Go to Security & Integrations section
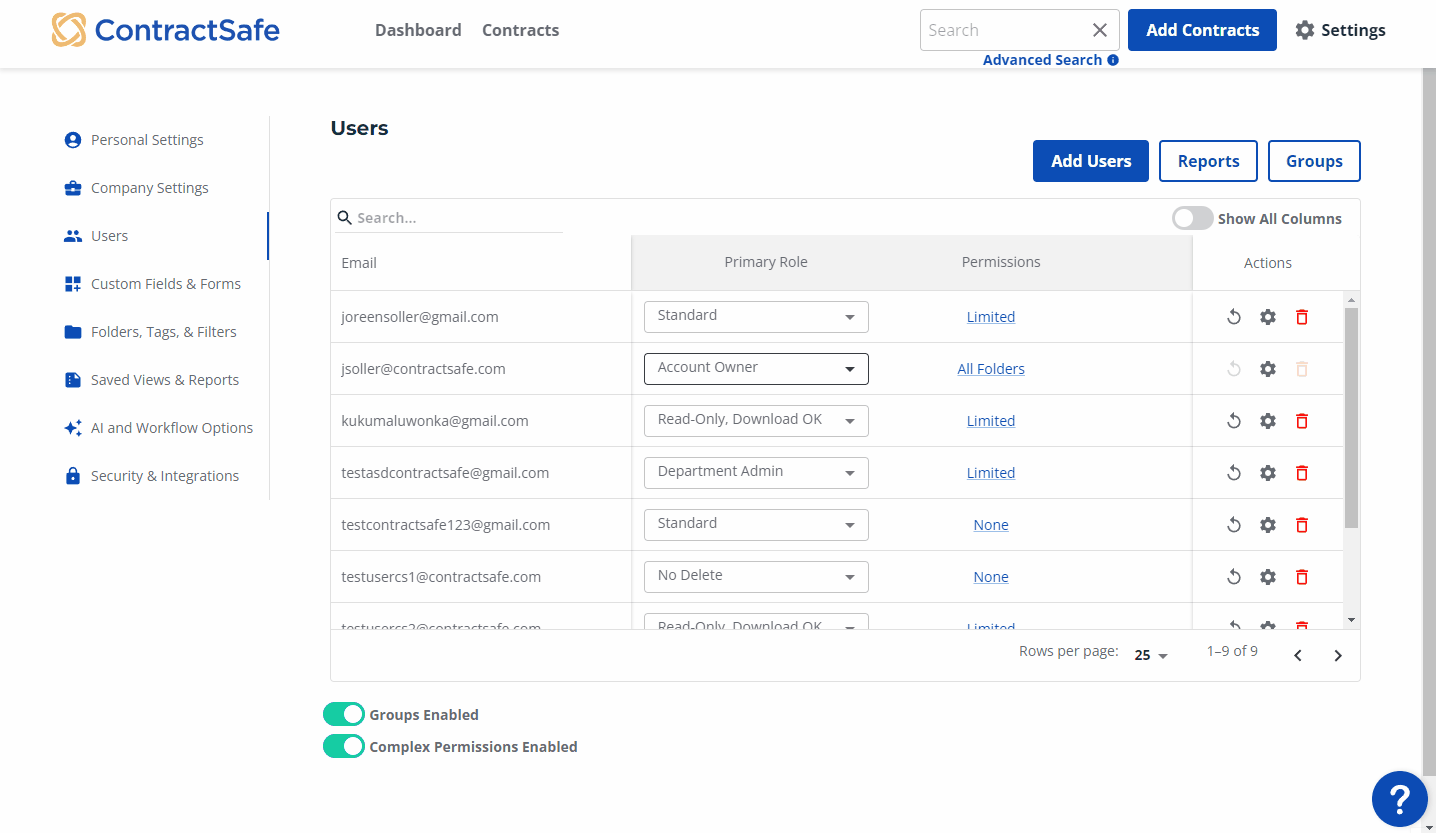 (164, 476)
